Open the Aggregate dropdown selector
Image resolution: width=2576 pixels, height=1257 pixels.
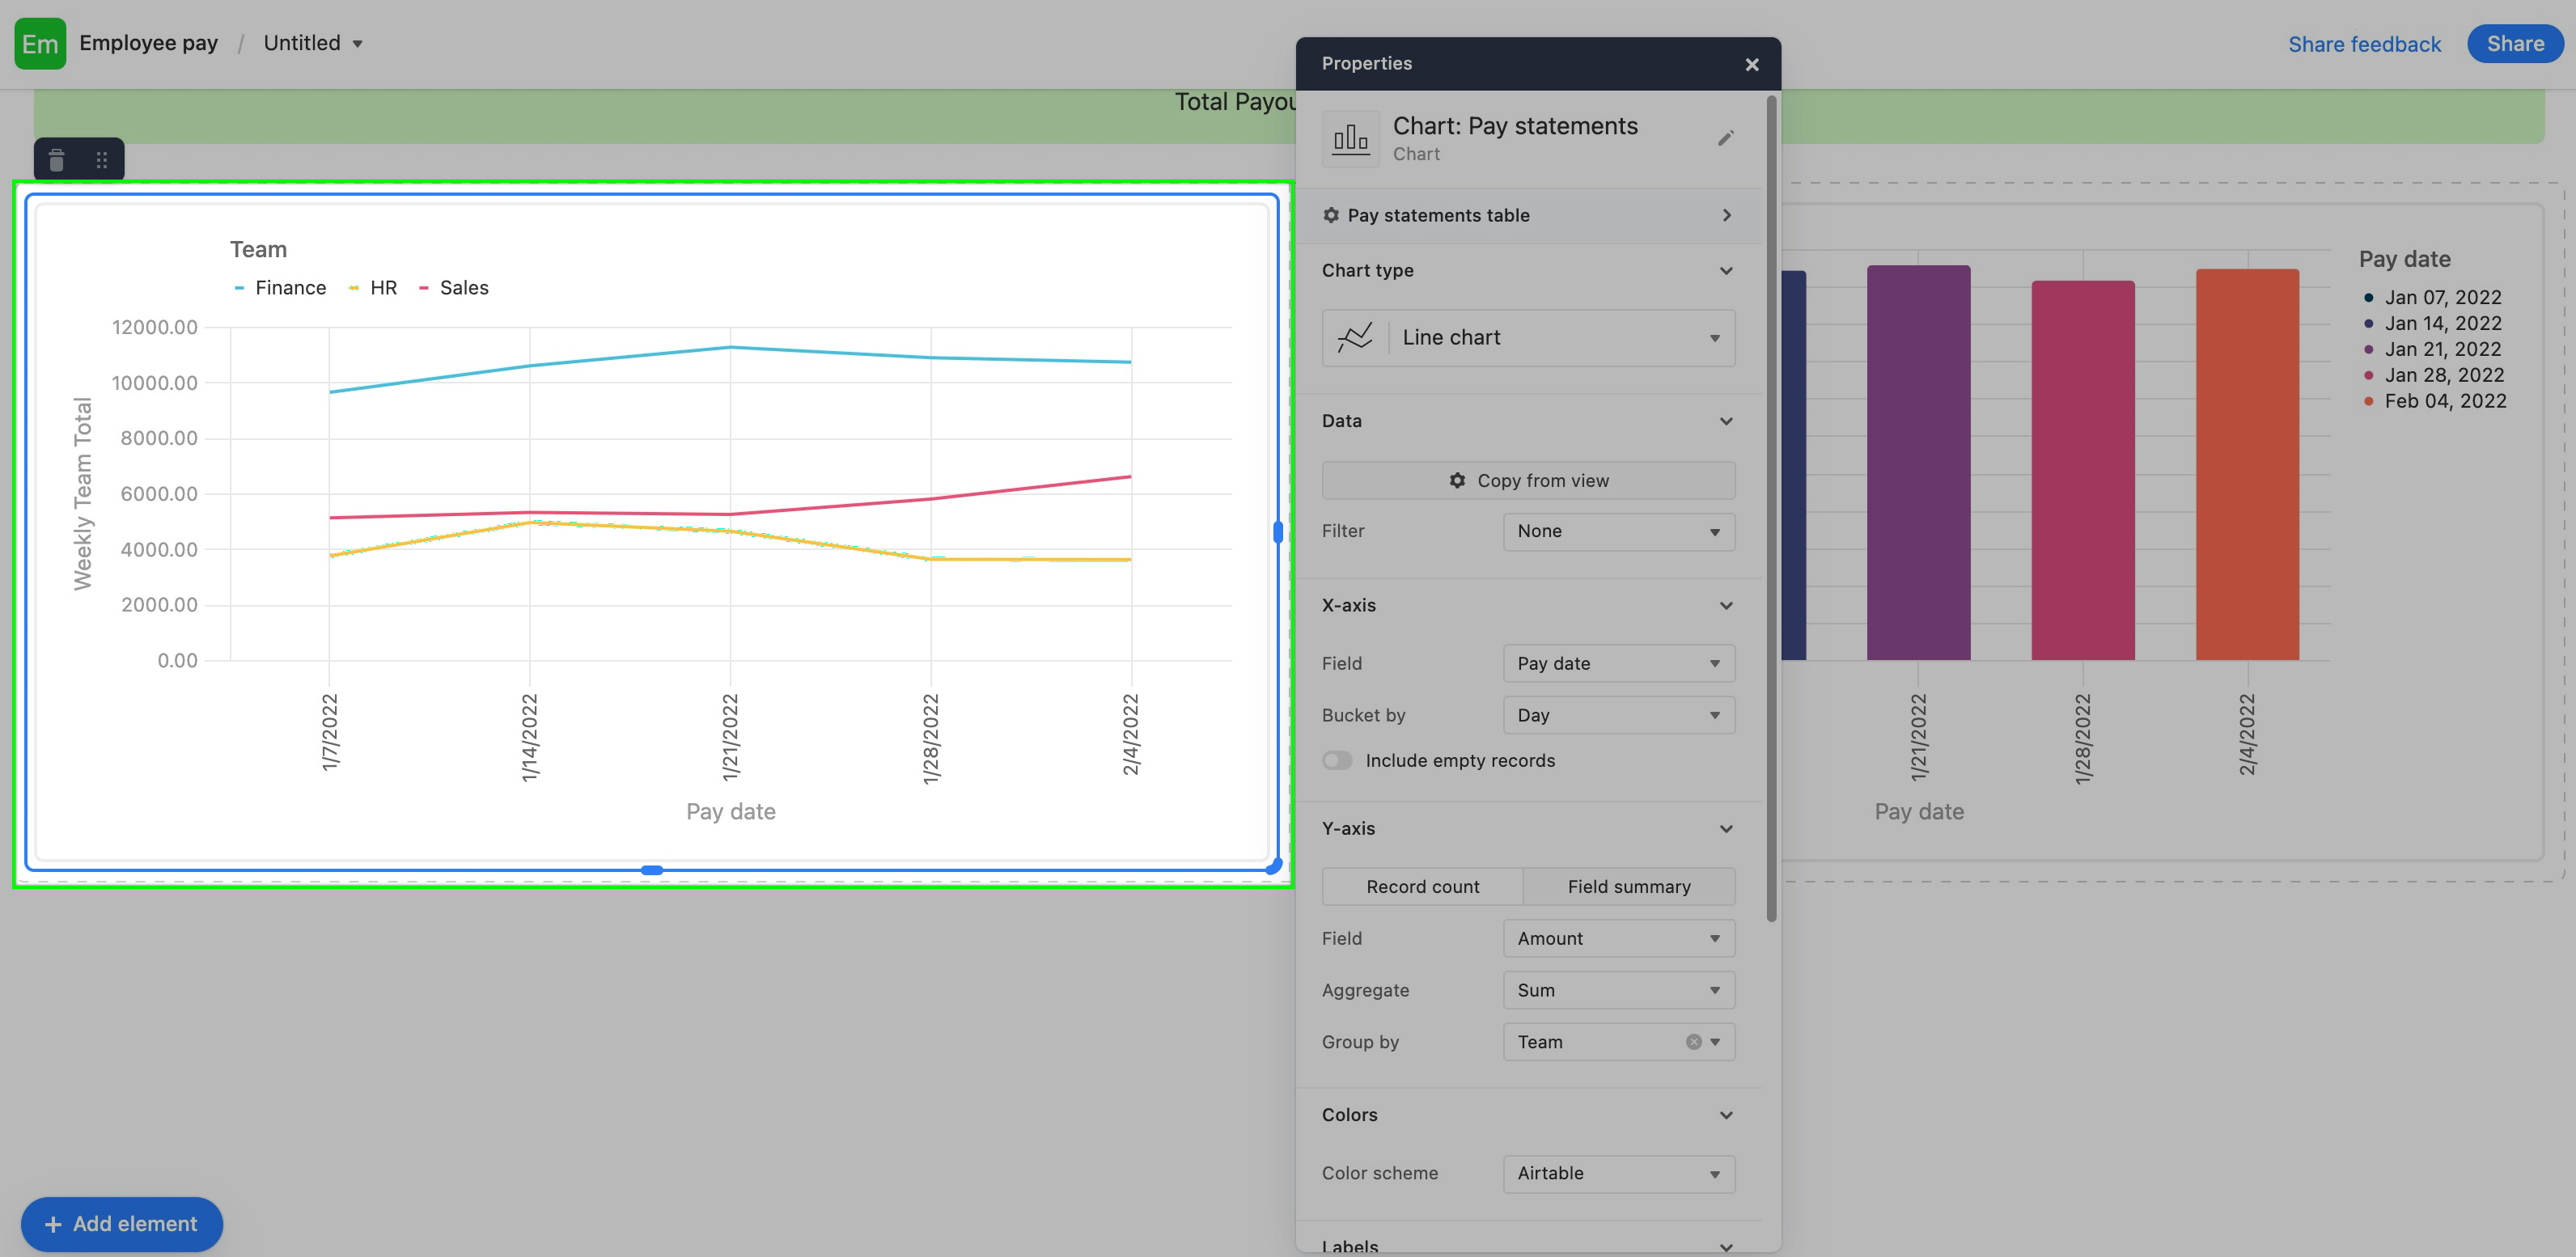point(1616,989)
